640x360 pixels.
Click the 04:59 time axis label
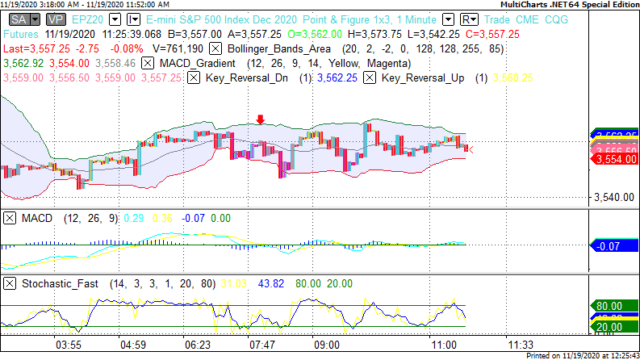(x=133, y=345)
